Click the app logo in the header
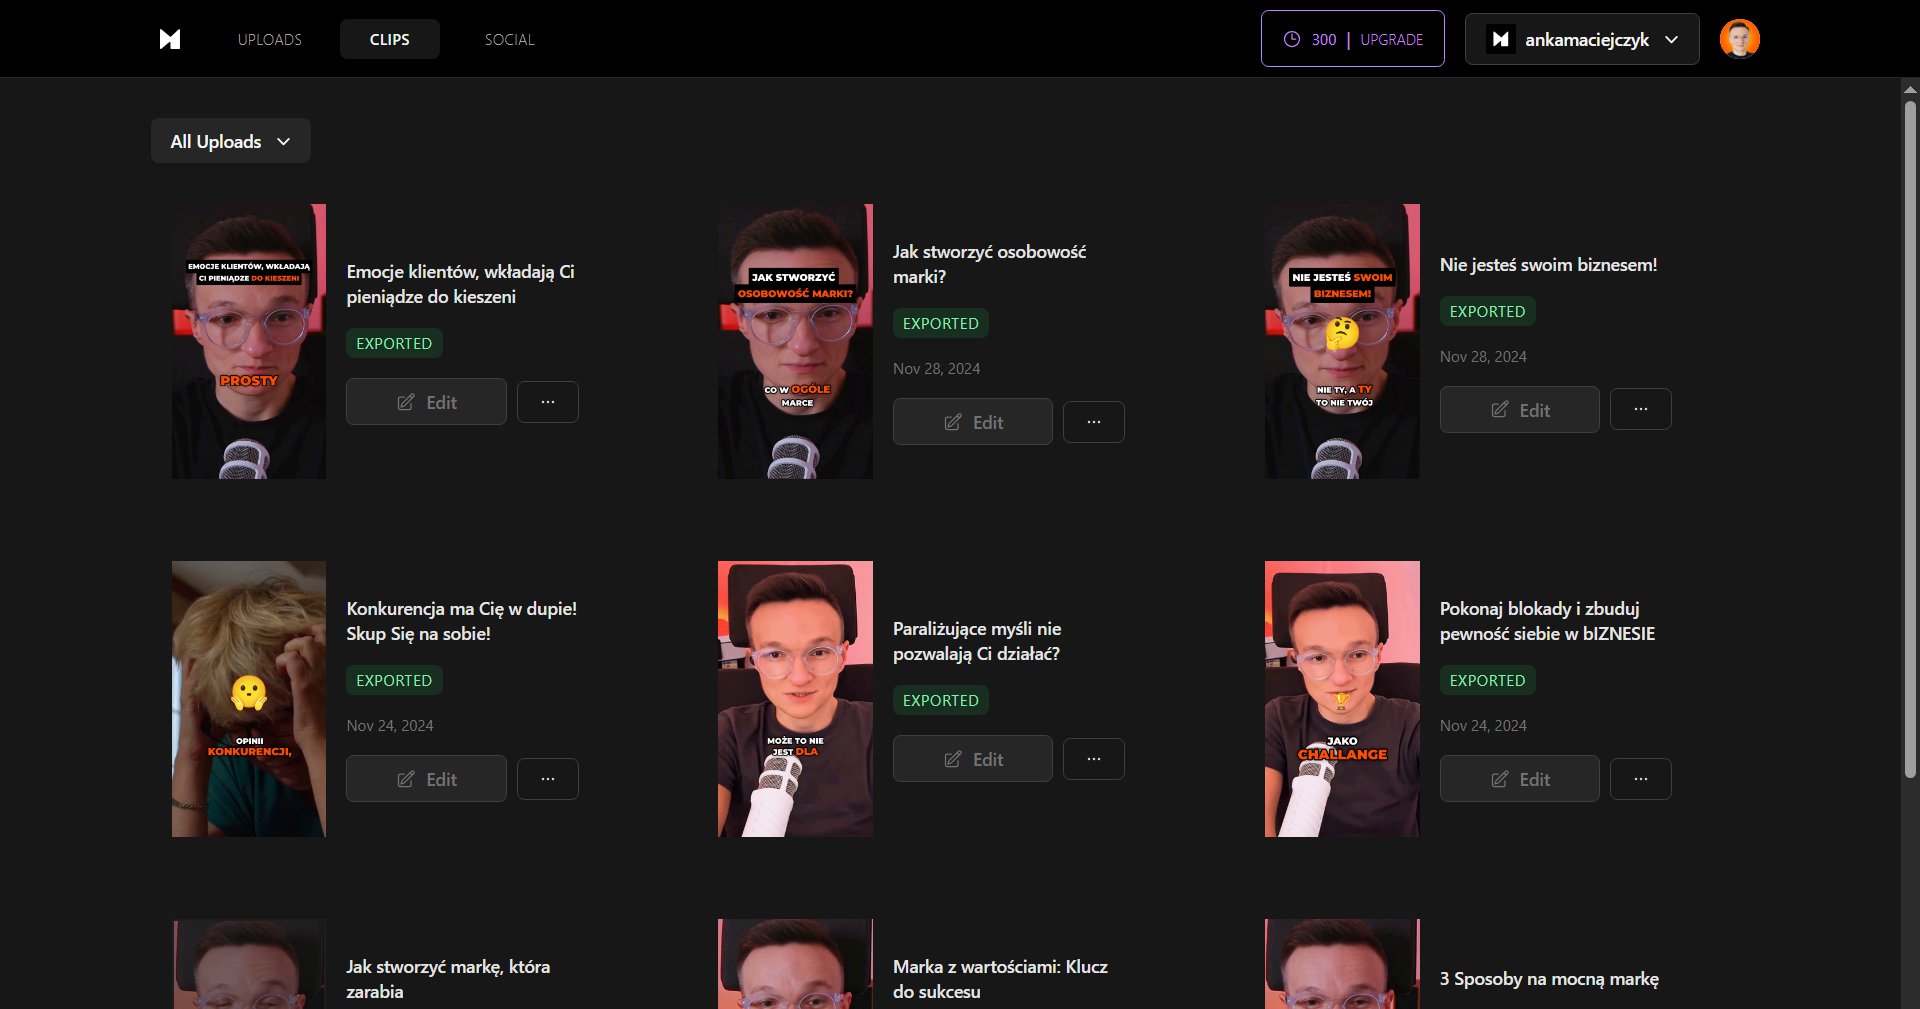 [170, 39]
